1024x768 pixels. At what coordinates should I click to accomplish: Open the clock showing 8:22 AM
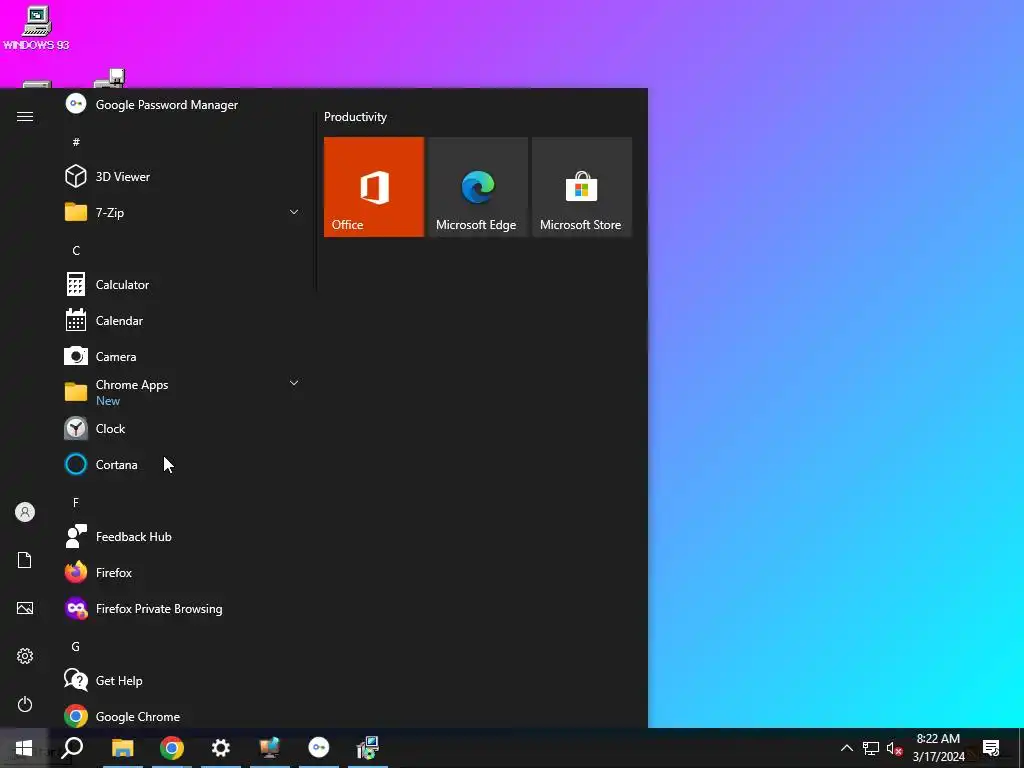(938, 748)
